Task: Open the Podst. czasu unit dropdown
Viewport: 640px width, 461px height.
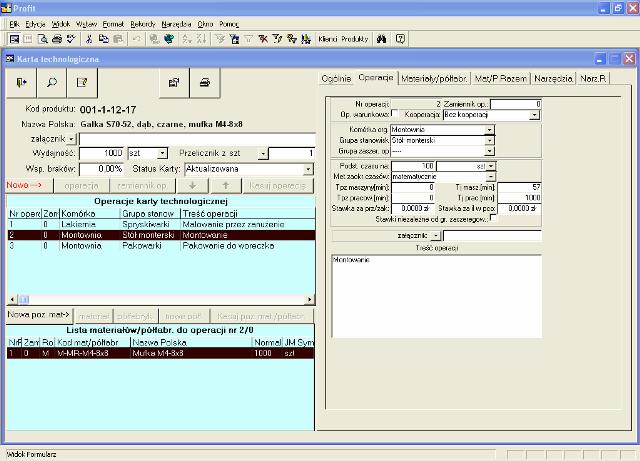Action: (x=491, y=166)
